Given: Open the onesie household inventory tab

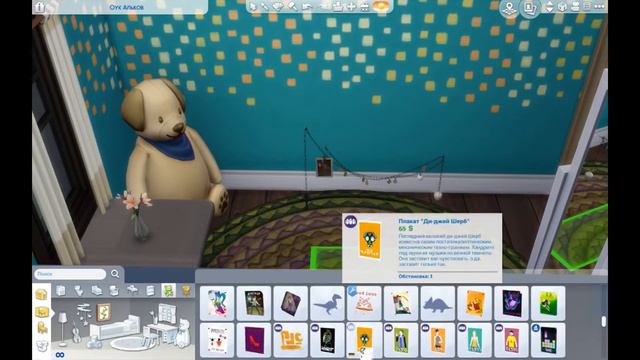Looking at the screenshot, I should click(x=42, y=347).
